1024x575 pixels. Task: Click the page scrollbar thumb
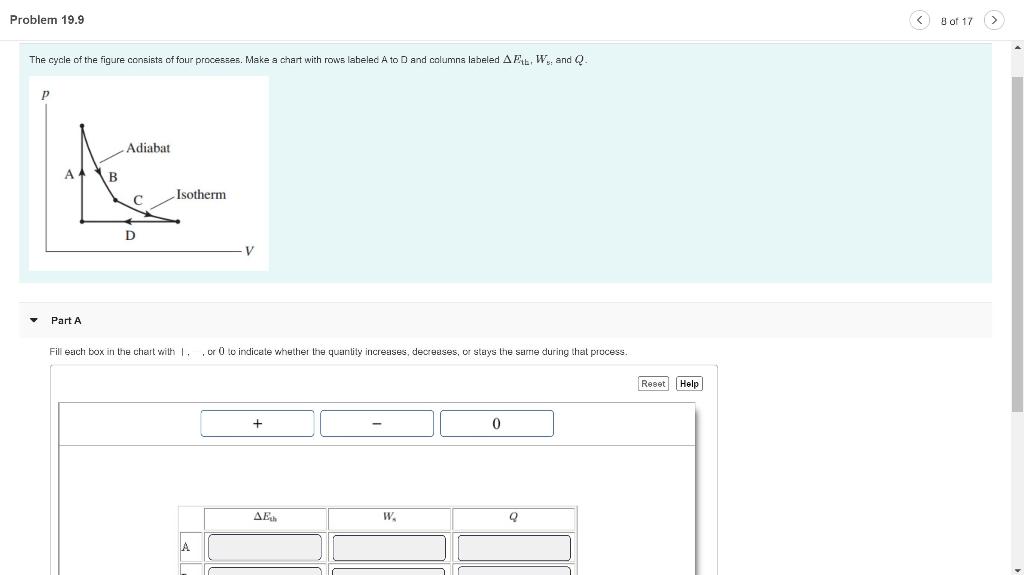click(x=1017, y=243)
